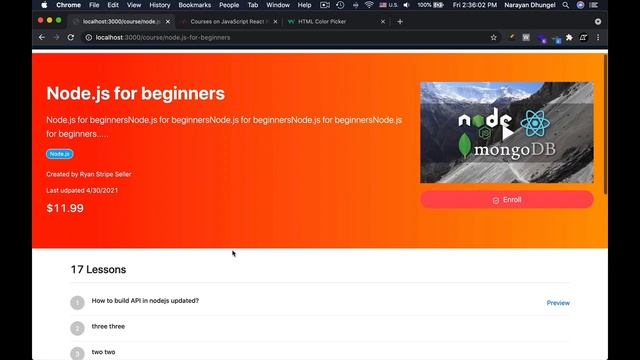Open the Extensions puzzle-piece menu
This screenshot has height=360, width=640.
coord(569,38)
